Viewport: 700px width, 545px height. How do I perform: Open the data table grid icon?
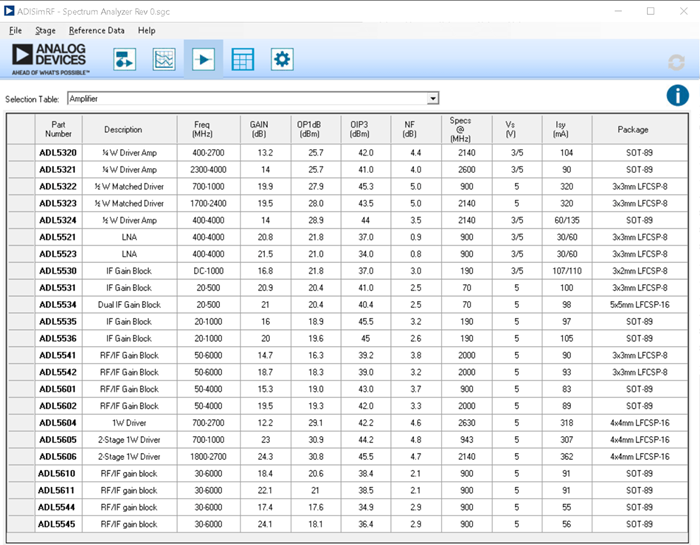pyautogui.click(x=242, y=60)
